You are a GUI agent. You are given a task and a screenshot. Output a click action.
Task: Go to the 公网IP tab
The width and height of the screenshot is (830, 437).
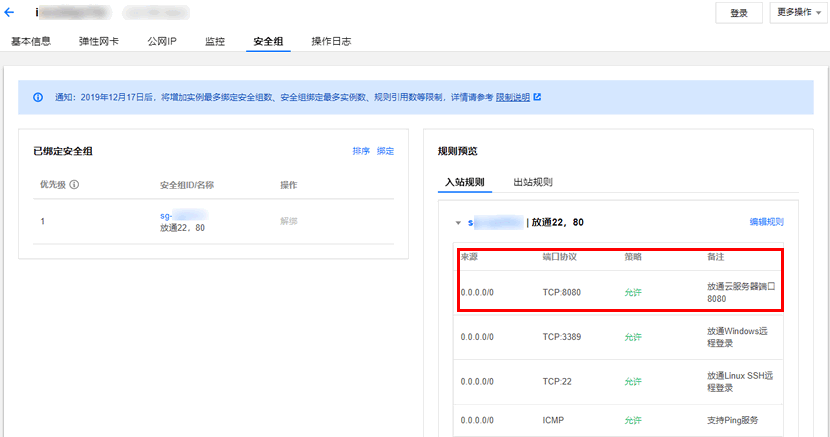coord(161,42)
